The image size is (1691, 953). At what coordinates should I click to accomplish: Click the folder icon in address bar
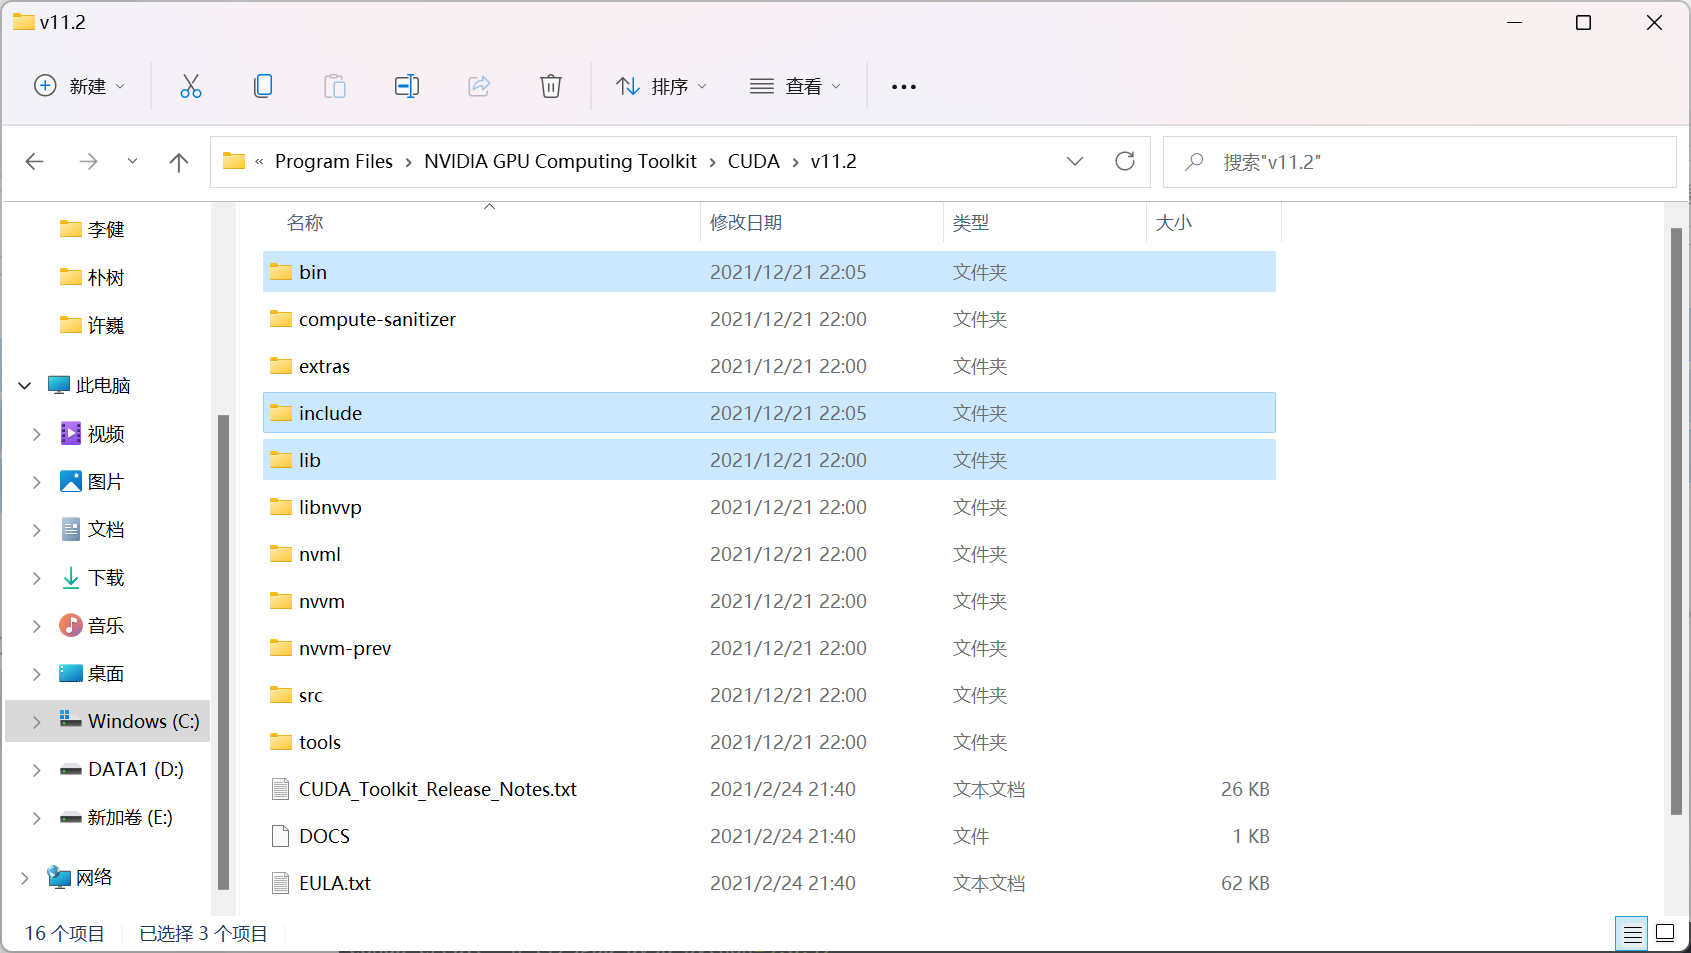coord(234,161)
